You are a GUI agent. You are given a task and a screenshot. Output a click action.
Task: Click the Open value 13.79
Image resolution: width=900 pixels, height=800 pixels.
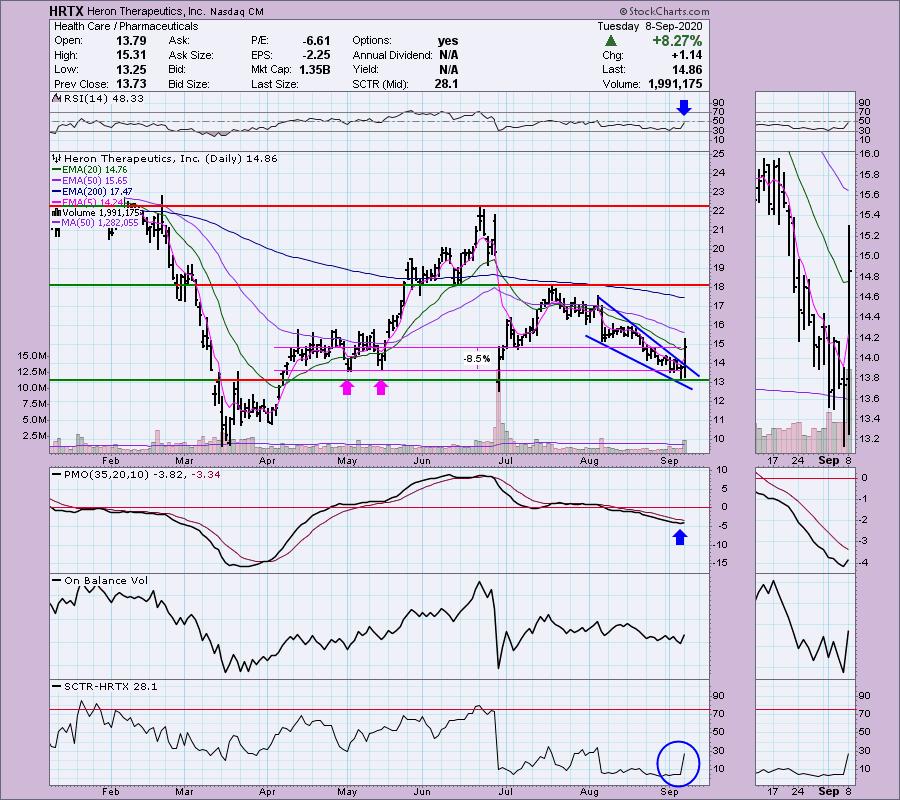131,41
